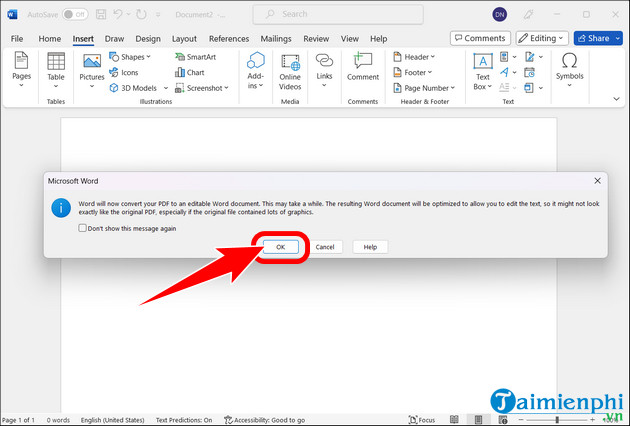Open the Table insert grid
This screenshot has width=630, height=426.
(x=56, y=70)
